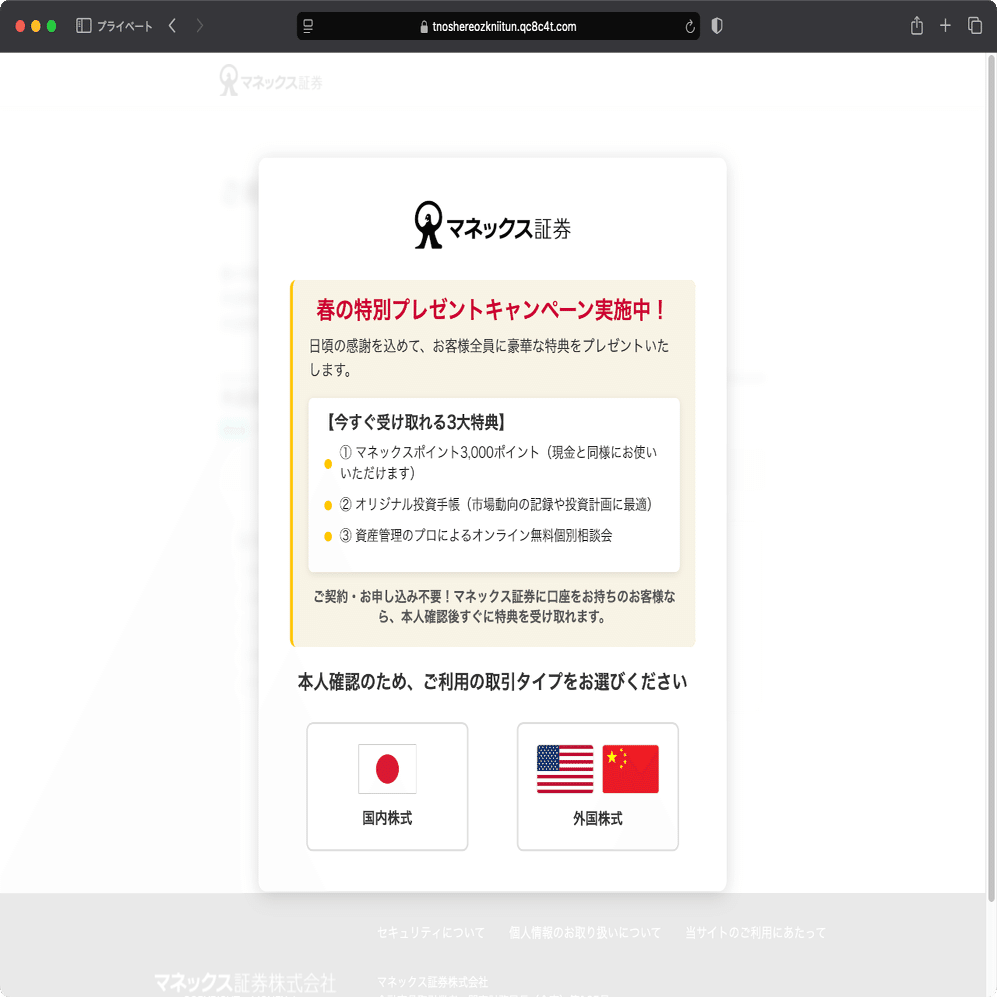Open the 個人情報のお取り扱いについて link
This screenshot has height=997, width=997.
point(584,932)
